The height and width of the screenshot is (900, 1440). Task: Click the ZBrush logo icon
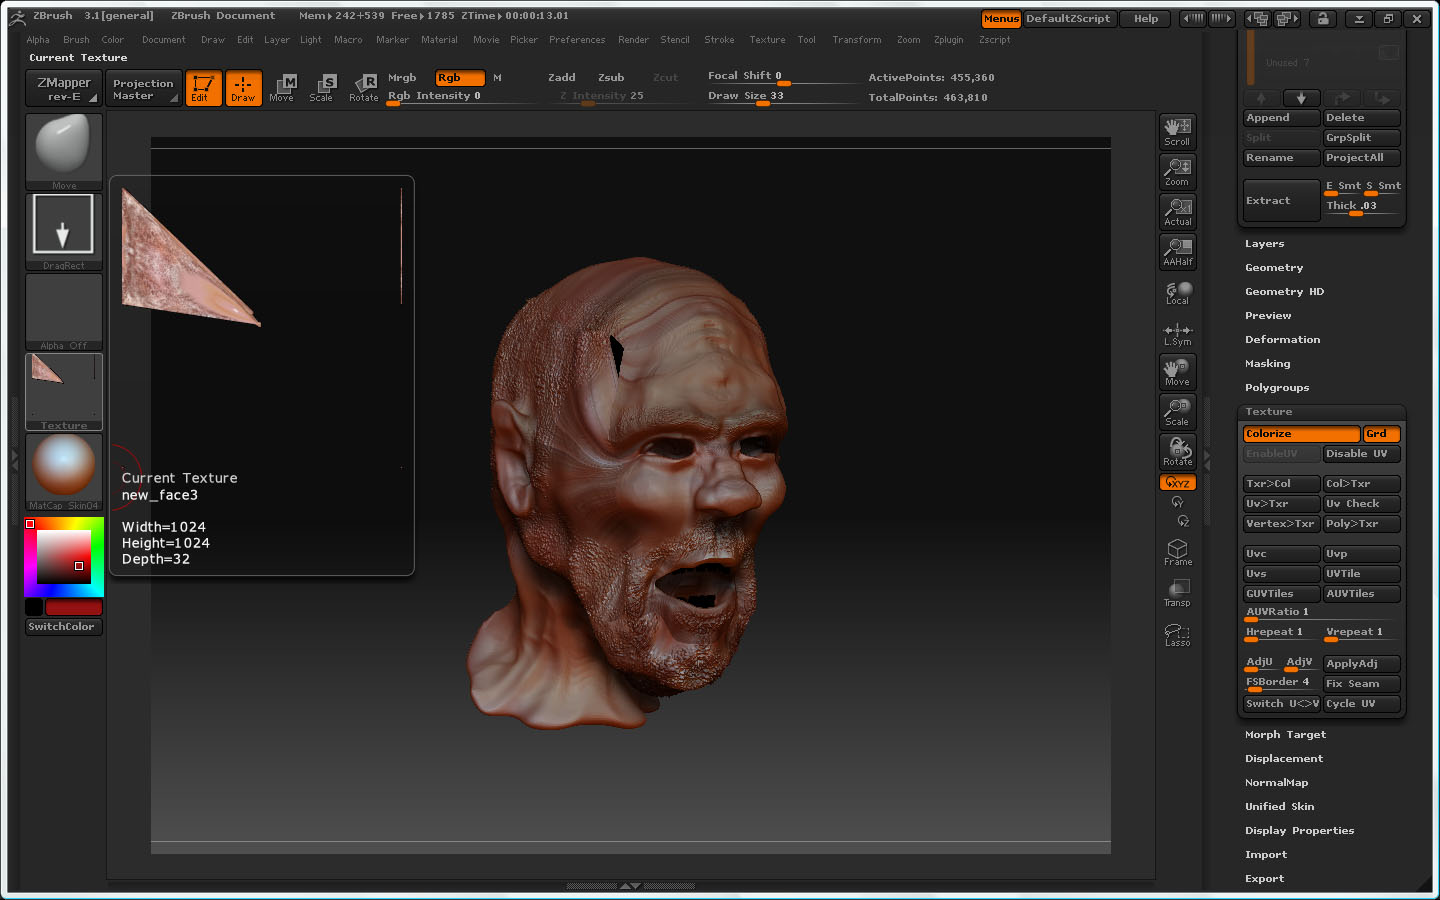17,17
